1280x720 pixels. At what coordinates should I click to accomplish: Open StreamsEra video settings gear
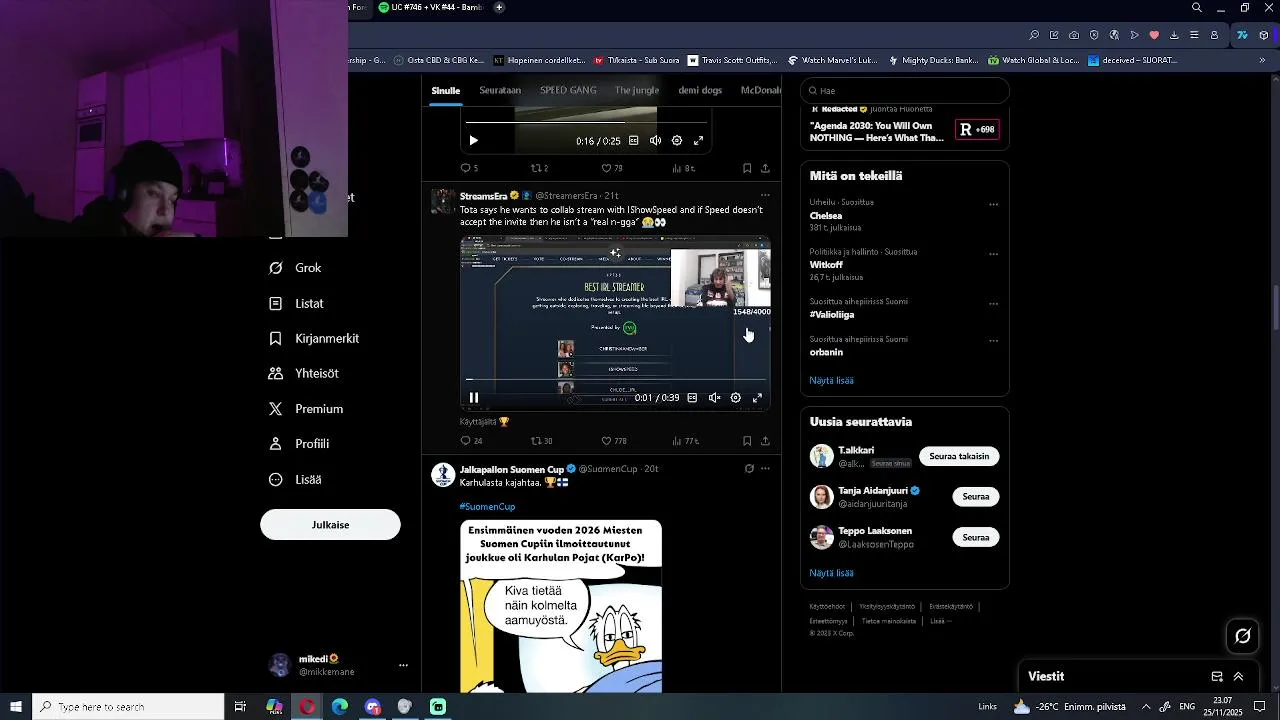pyautogui.click(x=736, y=398)
